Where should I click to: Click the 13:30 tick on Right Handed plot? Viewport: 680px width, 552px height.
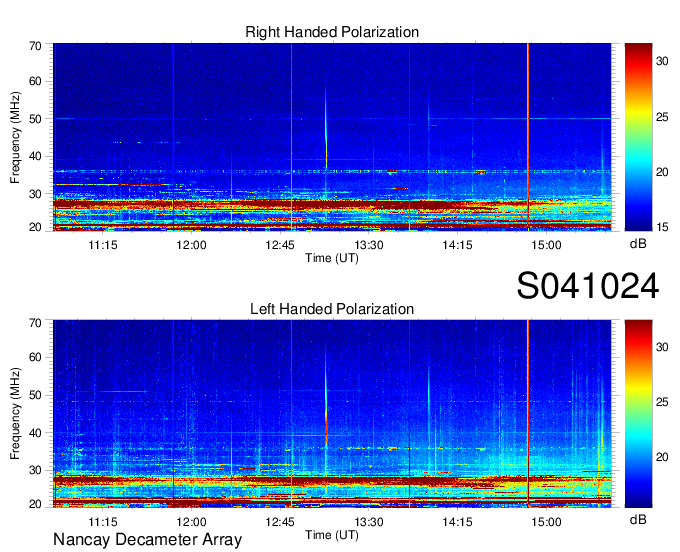click(369, 245)
